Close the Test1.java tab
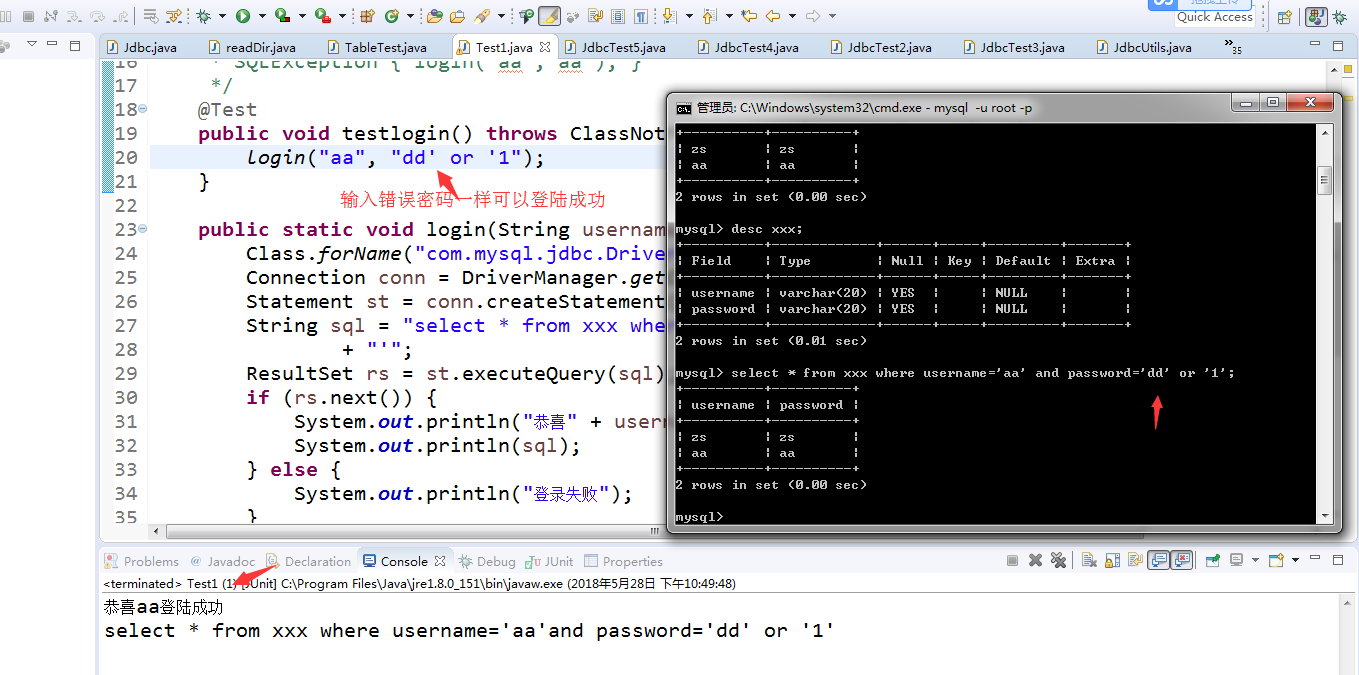The width and height of the screenshot is (1359, 675). tap(545, 47)
